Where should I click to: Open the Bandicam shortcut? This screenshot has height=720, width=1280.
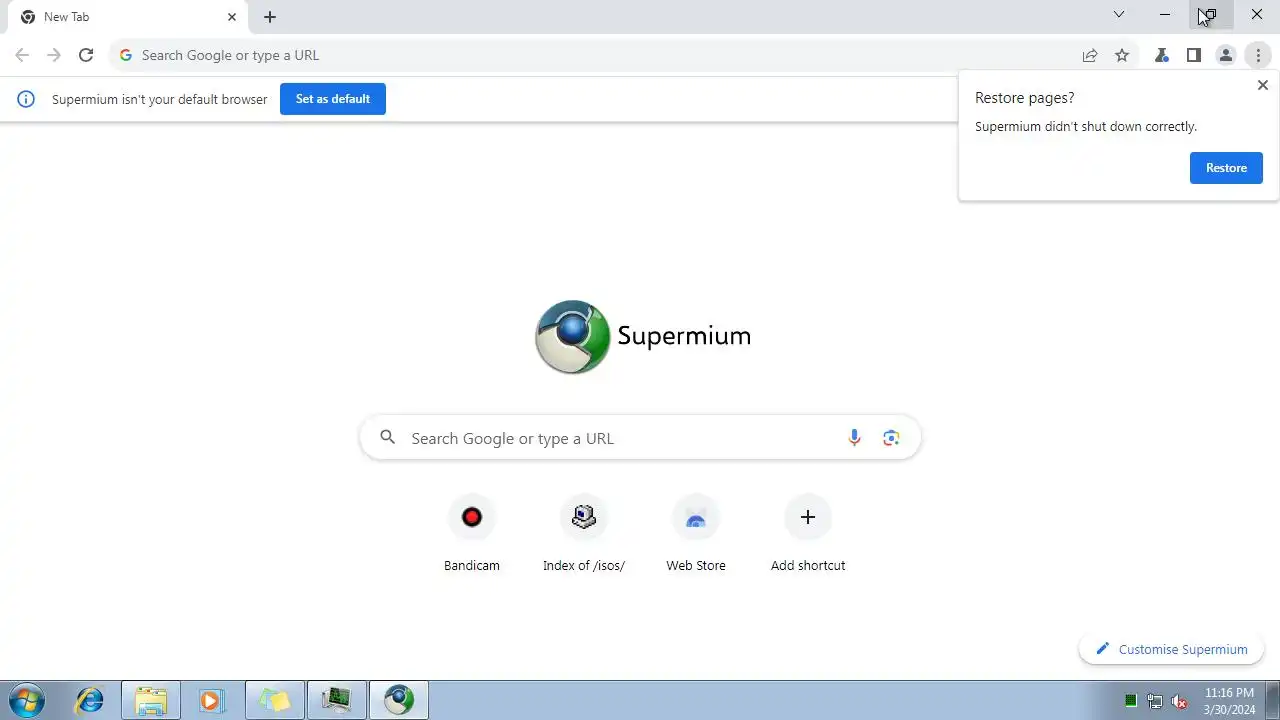pos(472,534)
